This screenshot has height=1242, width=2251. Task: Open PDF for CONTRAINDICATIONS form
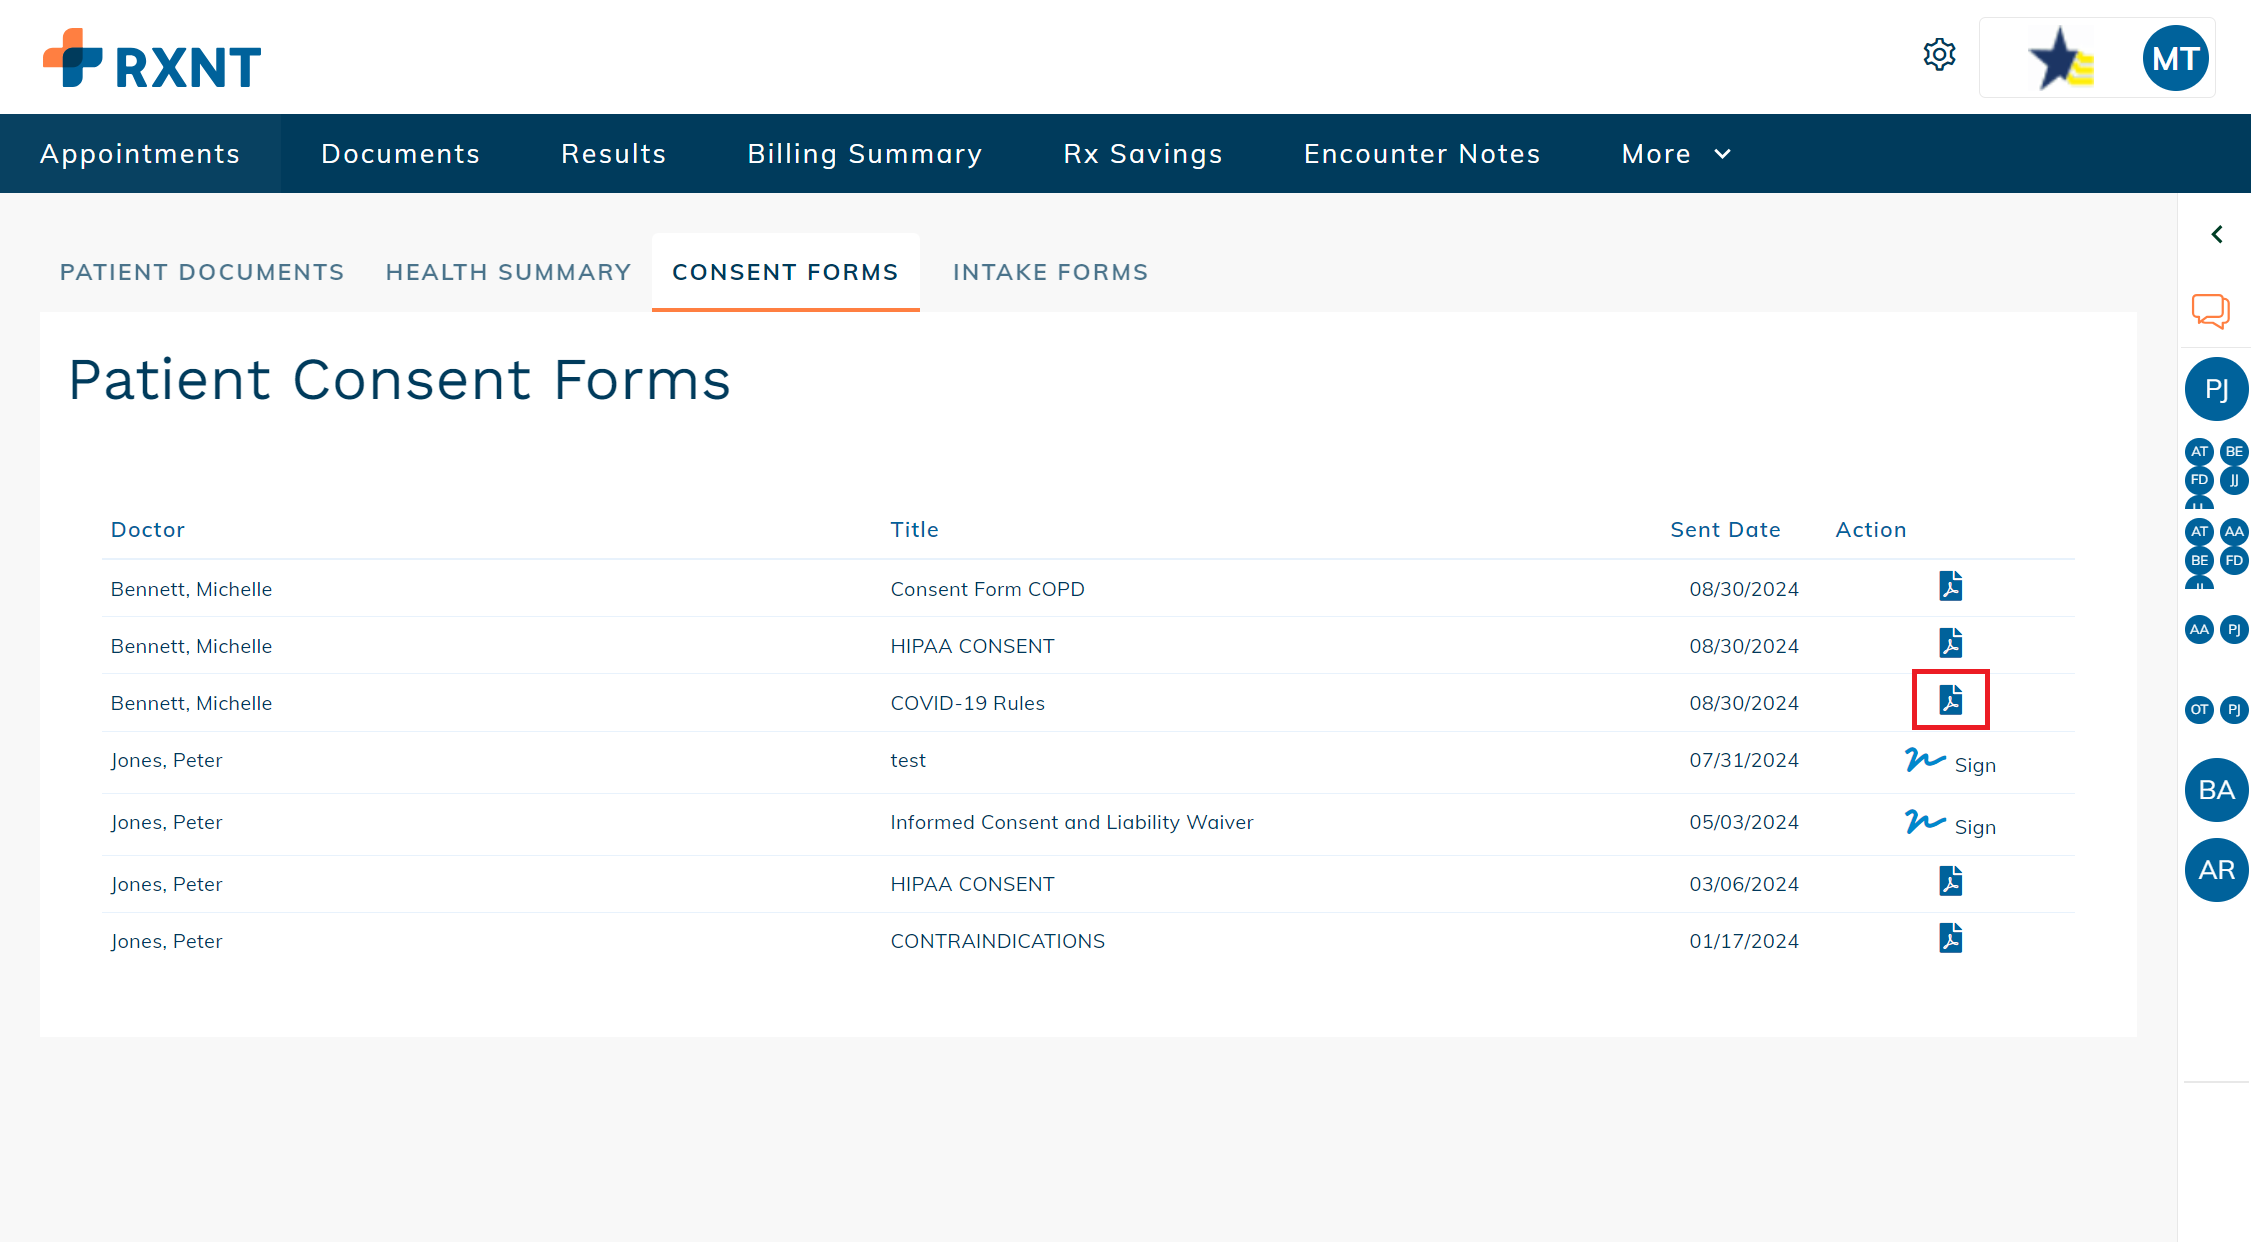coord(1950,938)
